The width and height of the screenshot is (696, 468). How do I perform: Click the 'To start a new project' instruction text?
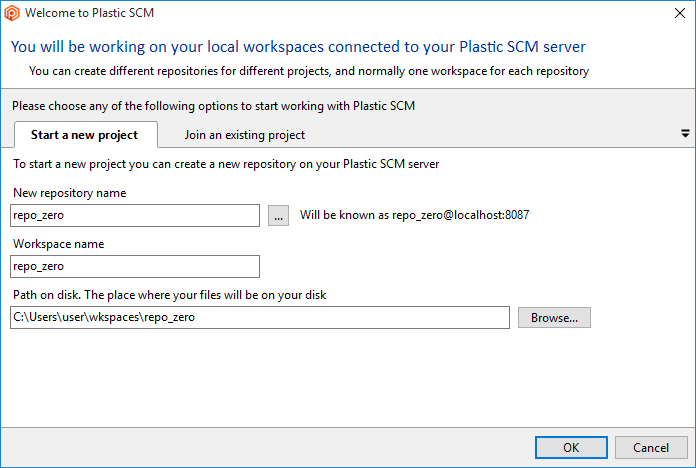pos(226,164)
